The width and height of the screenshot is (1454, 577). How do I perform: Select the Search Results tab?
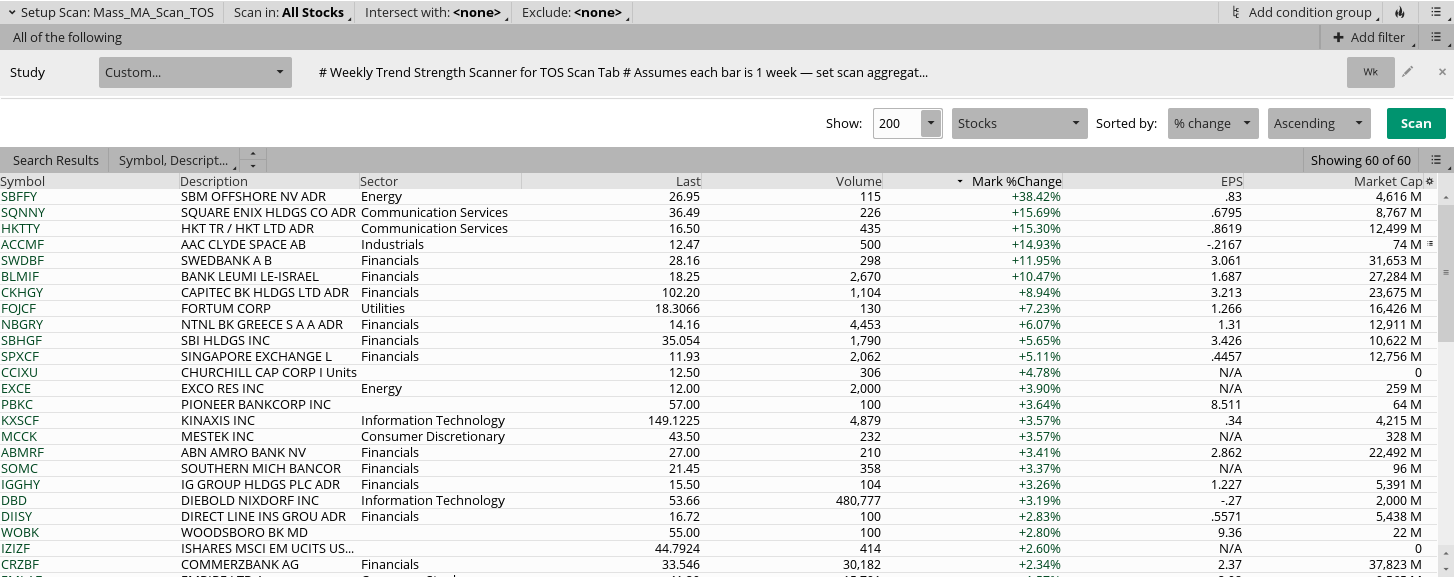56,160
